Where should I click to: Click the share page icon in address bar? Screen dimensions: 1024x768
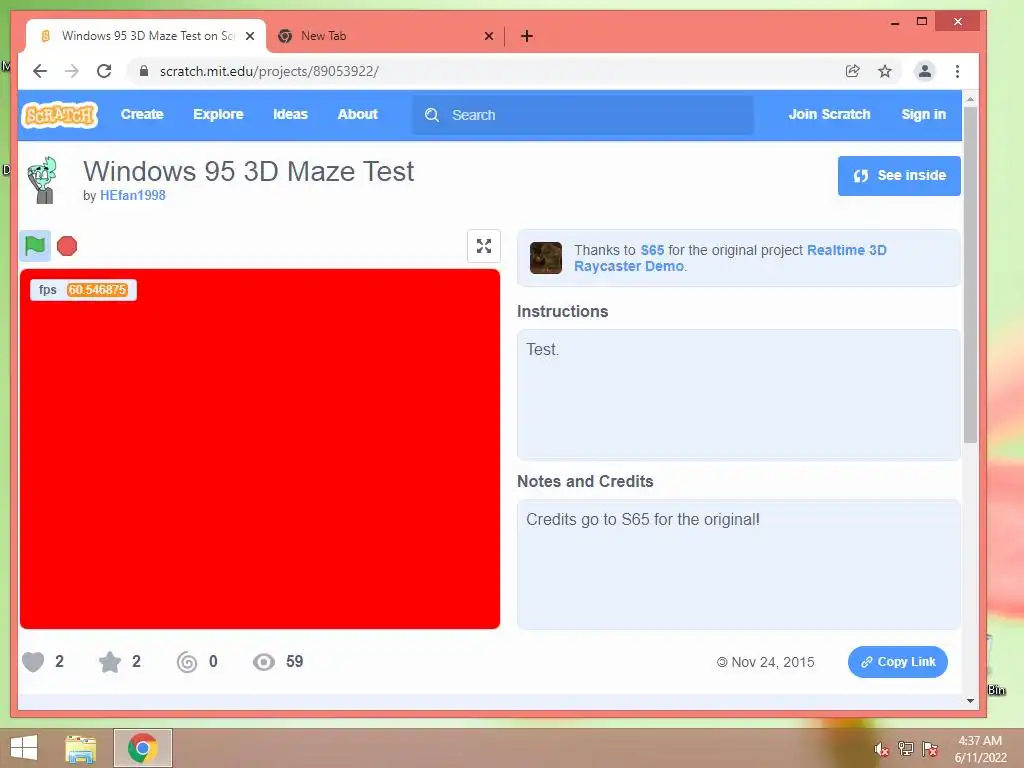(852, 71)
